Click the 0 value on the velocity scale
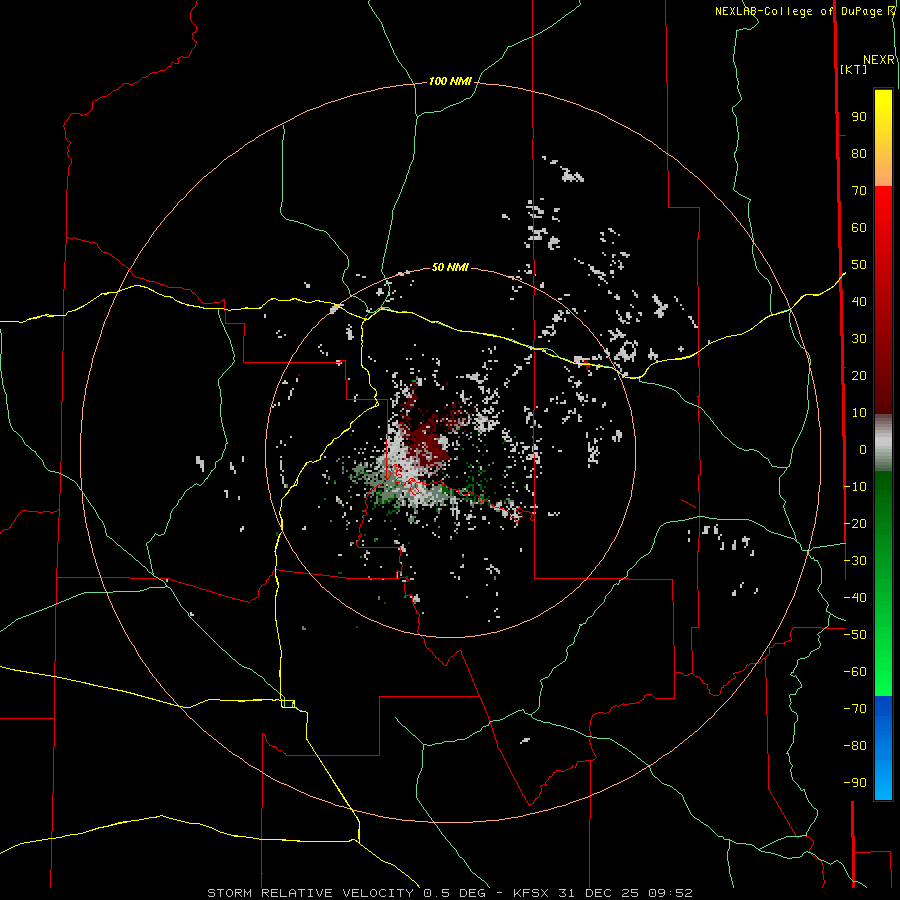The height and width of the screenshot is (900, 900). click(x=863, y=449)
